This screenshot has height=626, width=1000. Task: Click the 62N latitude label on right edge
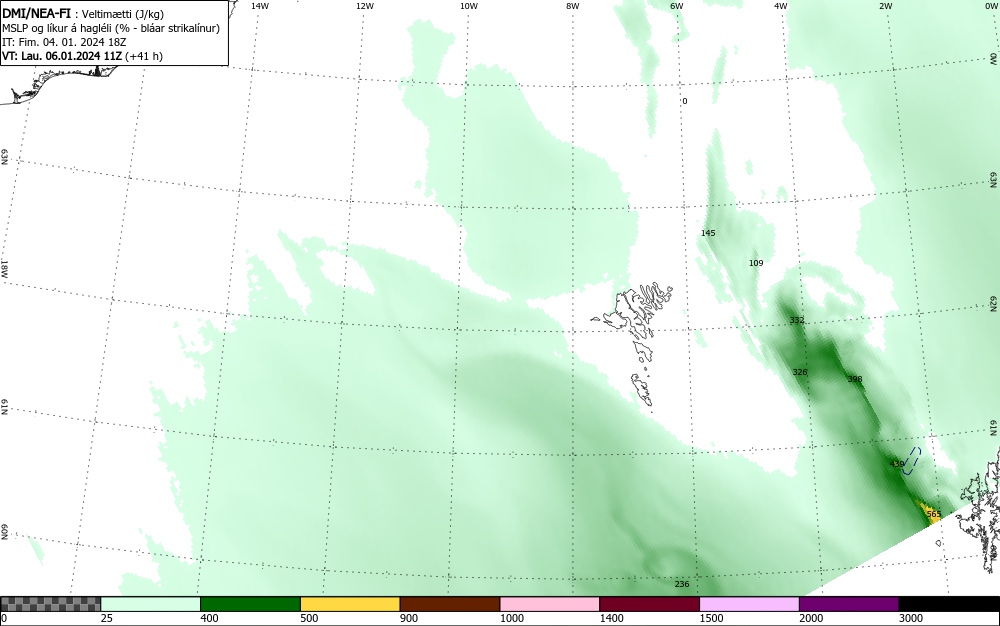tap(994, 303)
